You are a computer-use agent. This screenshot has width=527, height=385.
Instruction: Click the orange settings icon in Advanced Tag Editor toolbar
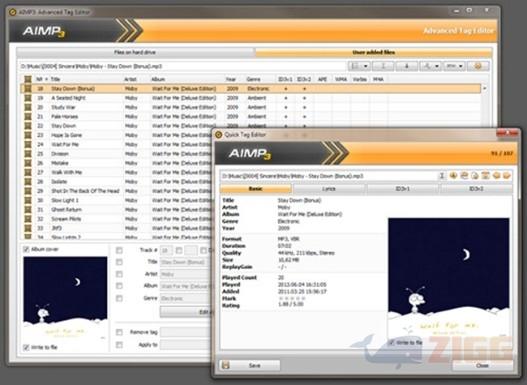[x=478, y=66]
